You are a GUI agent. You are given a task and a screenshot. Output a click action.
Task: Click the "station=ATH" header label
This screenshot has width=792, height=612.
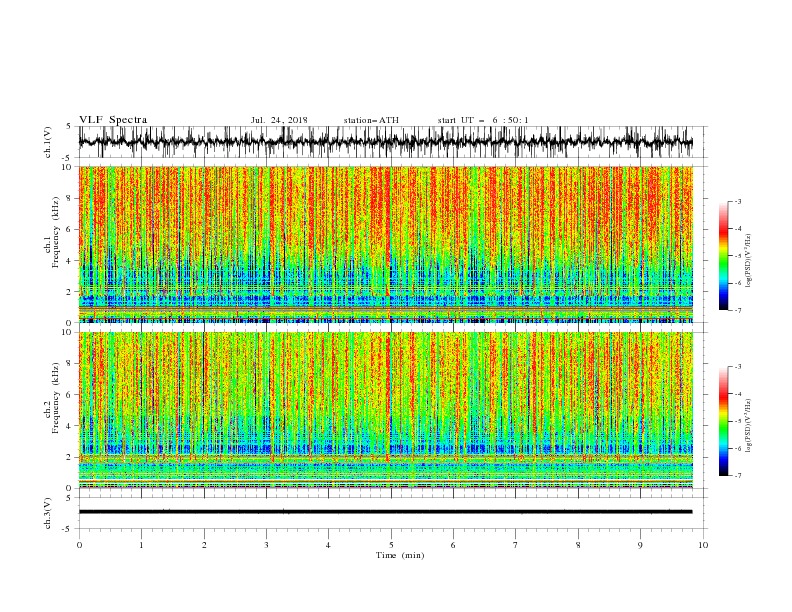pos(371,120)
